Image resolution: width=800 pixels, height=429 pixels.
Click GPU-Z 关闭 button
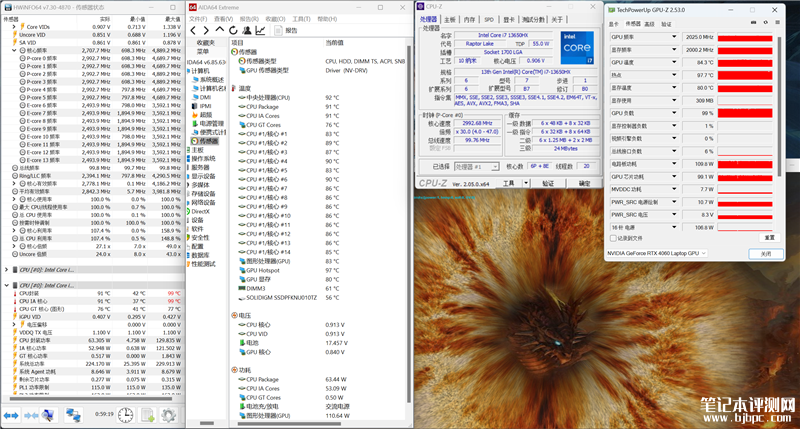click(766, 254)
